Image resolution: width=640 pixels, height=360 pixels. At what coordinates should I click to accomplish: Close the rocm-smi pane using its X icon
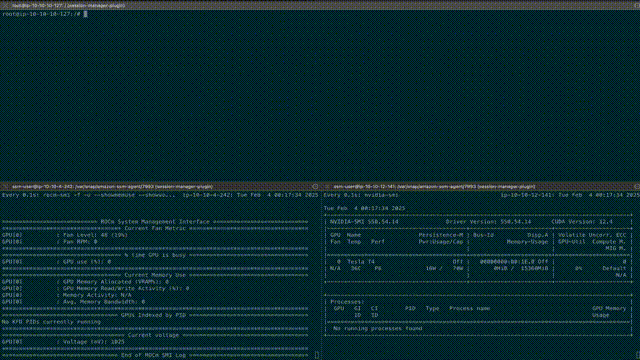click(5, 187)
